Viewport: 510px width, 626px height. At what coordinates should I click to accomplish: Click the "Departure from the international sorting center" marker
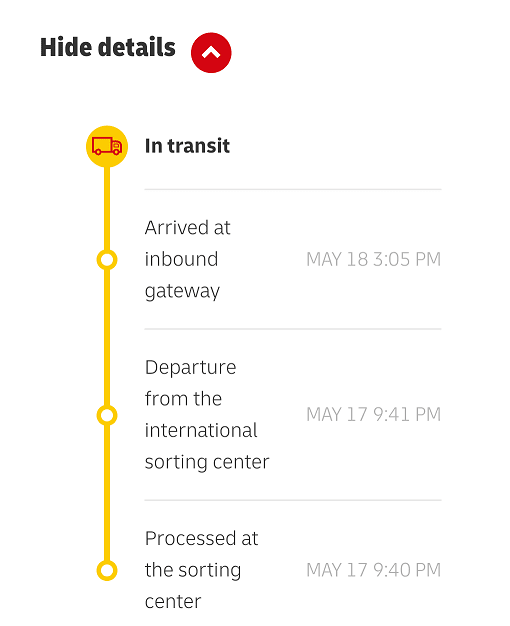tap(107, 416)
